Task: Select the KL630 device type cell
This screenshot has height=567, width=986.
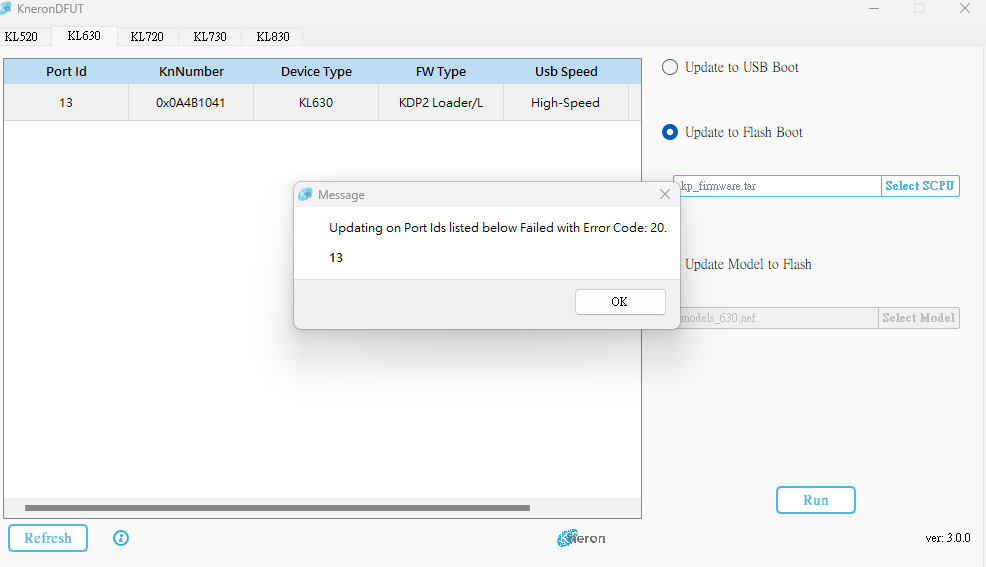Action: 316,102
